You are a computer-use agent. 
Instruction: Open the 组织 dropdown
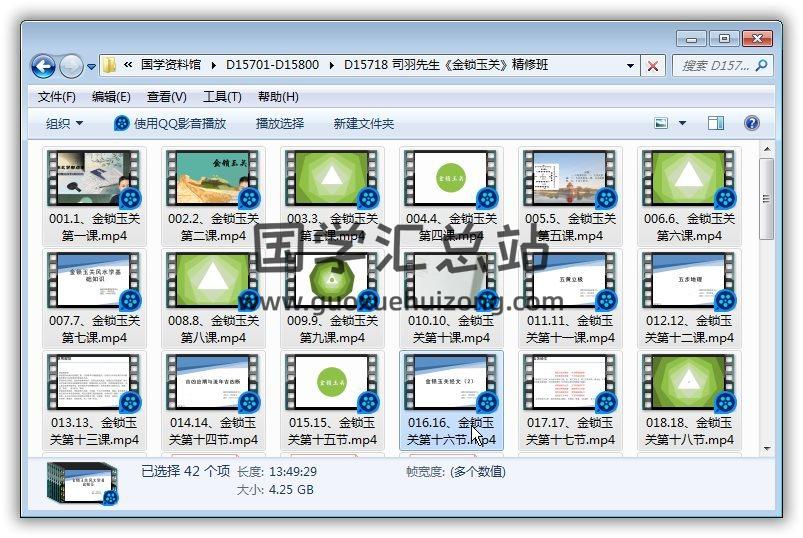65,123
